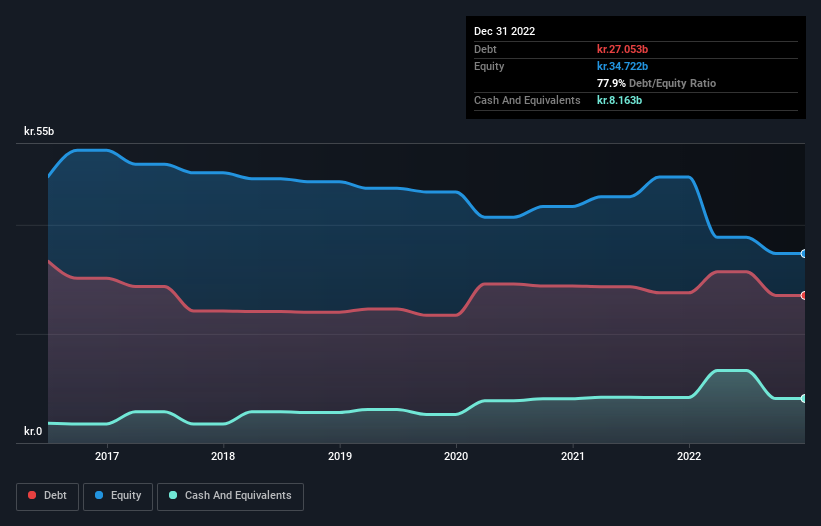The width and height of the screenshot is (821, 526).
Task: Select the 2022 x-axis label
Action: point(689,456)
